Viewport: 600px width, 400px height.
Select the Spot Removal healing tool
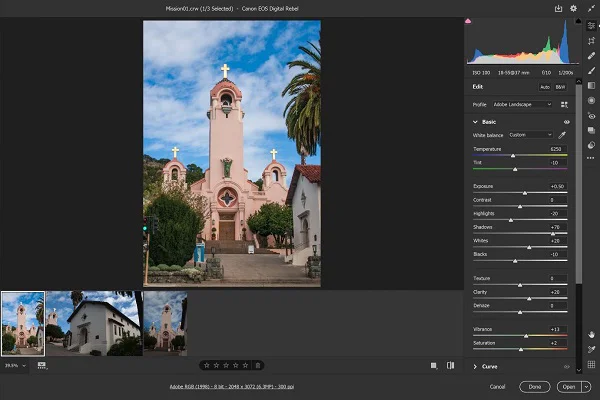592,55
